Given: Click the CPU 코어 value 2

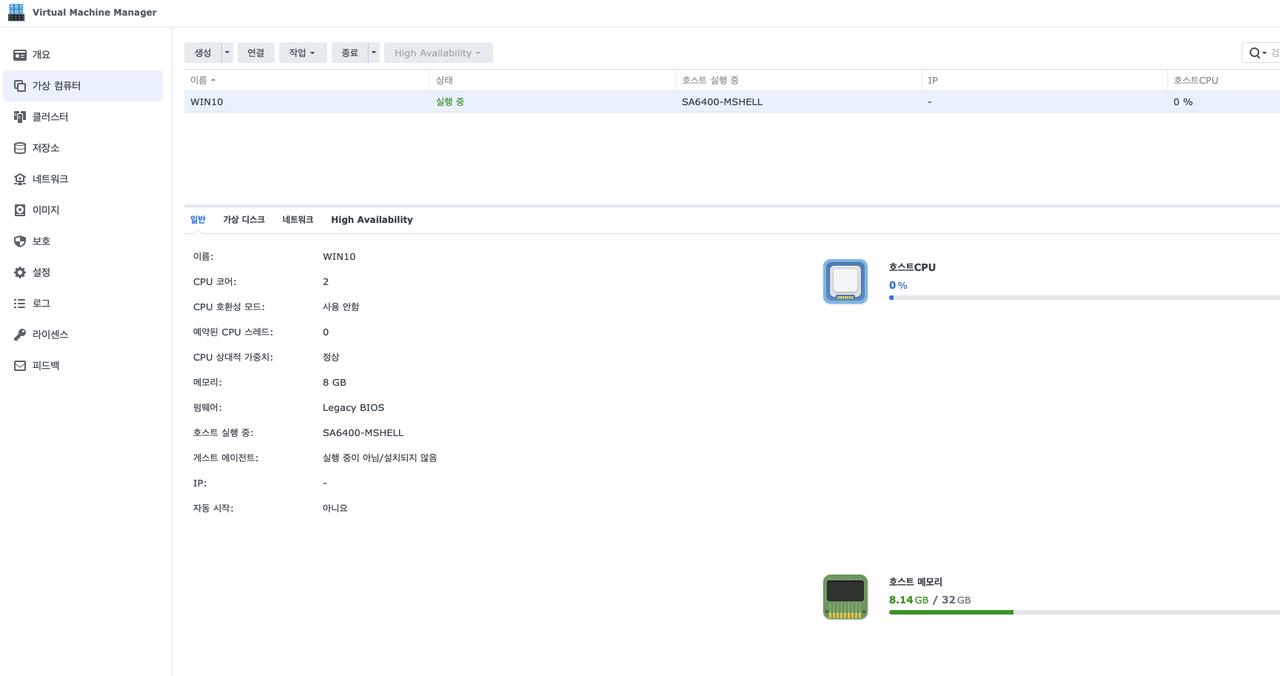Looking at the screenshot, I should (x=326, y=282).
